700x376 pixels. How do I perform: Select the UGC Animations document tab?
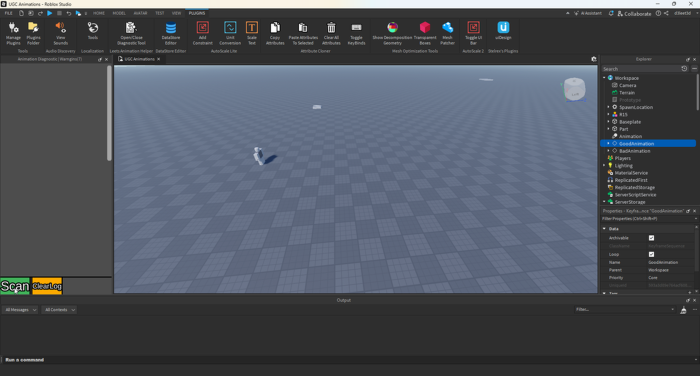coord(139,59)
